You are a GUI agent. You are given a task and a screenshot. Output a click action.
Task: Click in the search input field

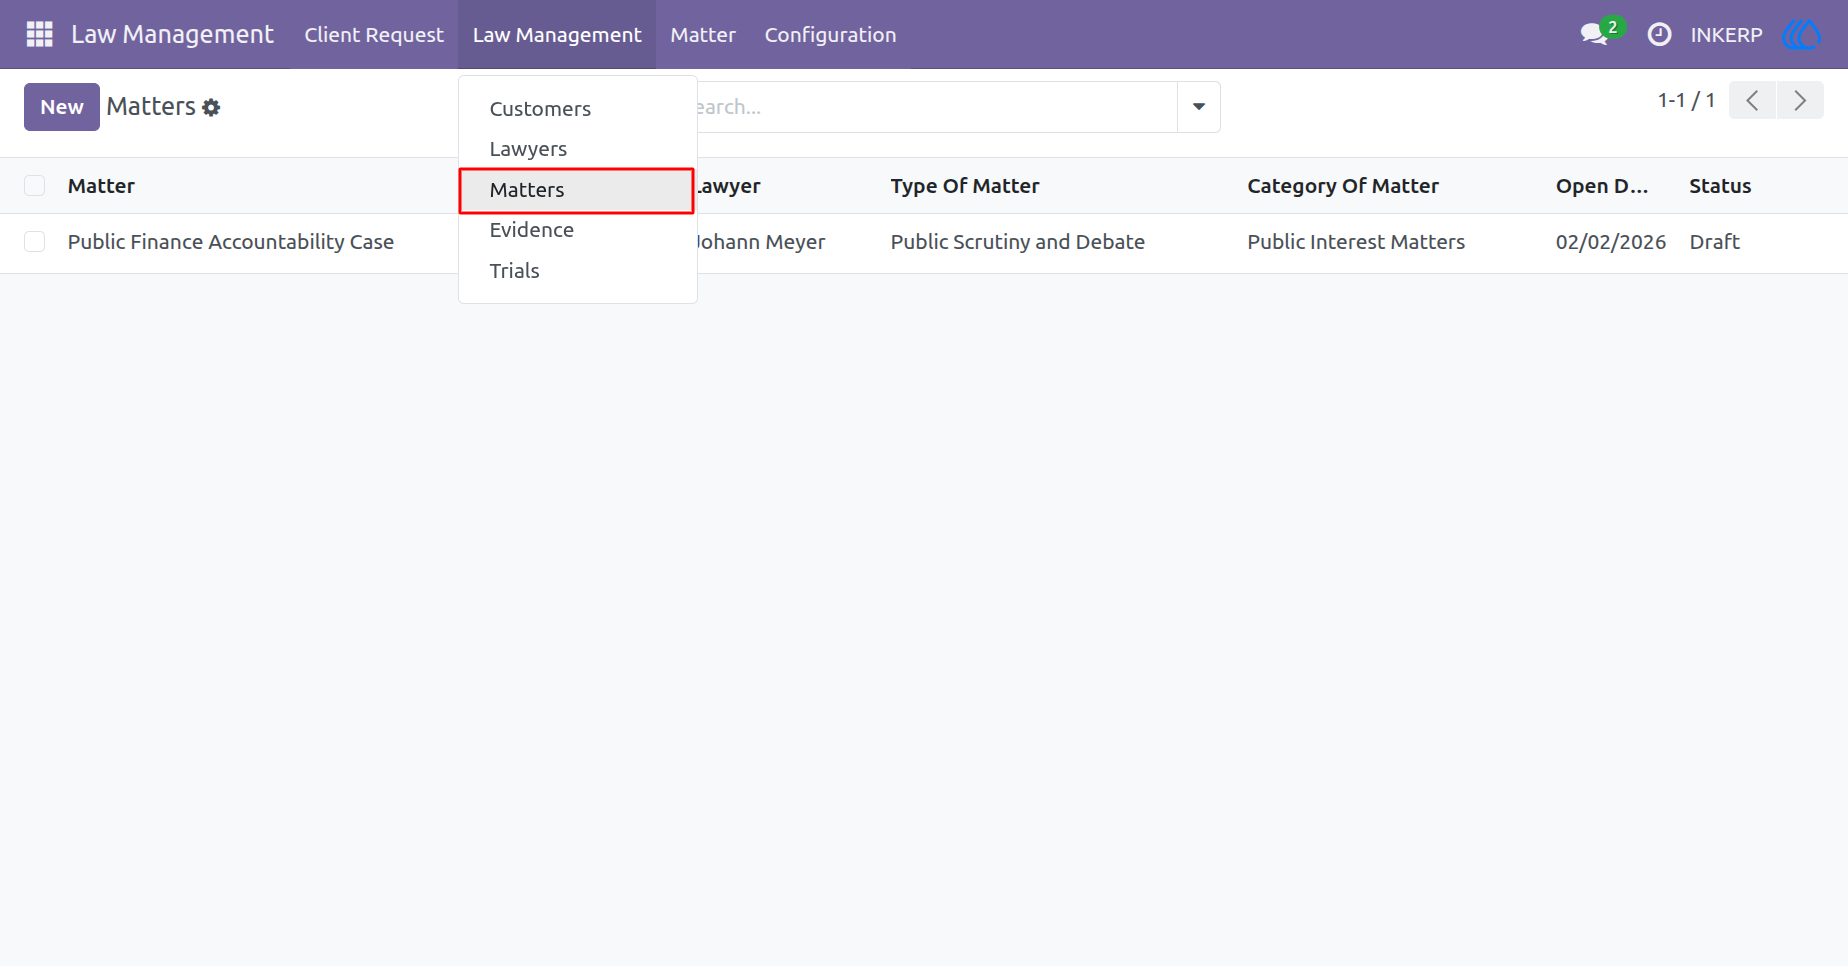click(936, 107)
